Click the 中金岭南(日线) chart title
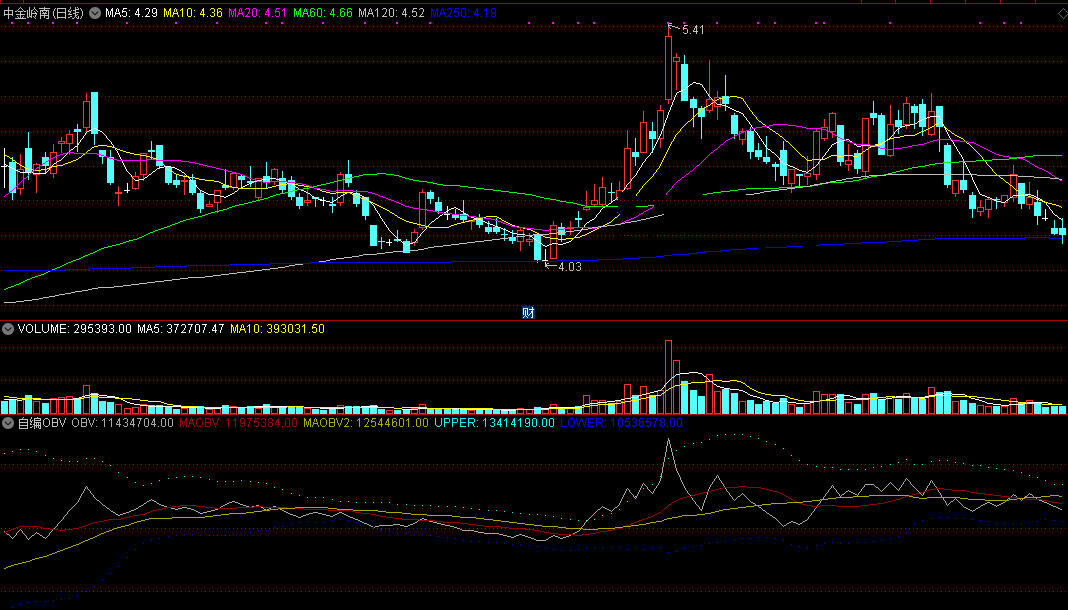Image resolution: width=1068 pixels, height=610 pixels. 44,13
